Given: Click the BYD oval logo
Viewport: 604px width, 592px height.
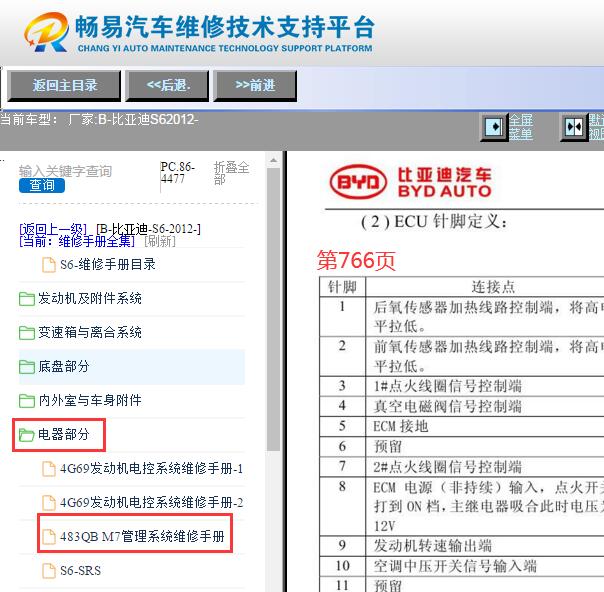Looking at the screenshot, I should [x=358, y=182].
